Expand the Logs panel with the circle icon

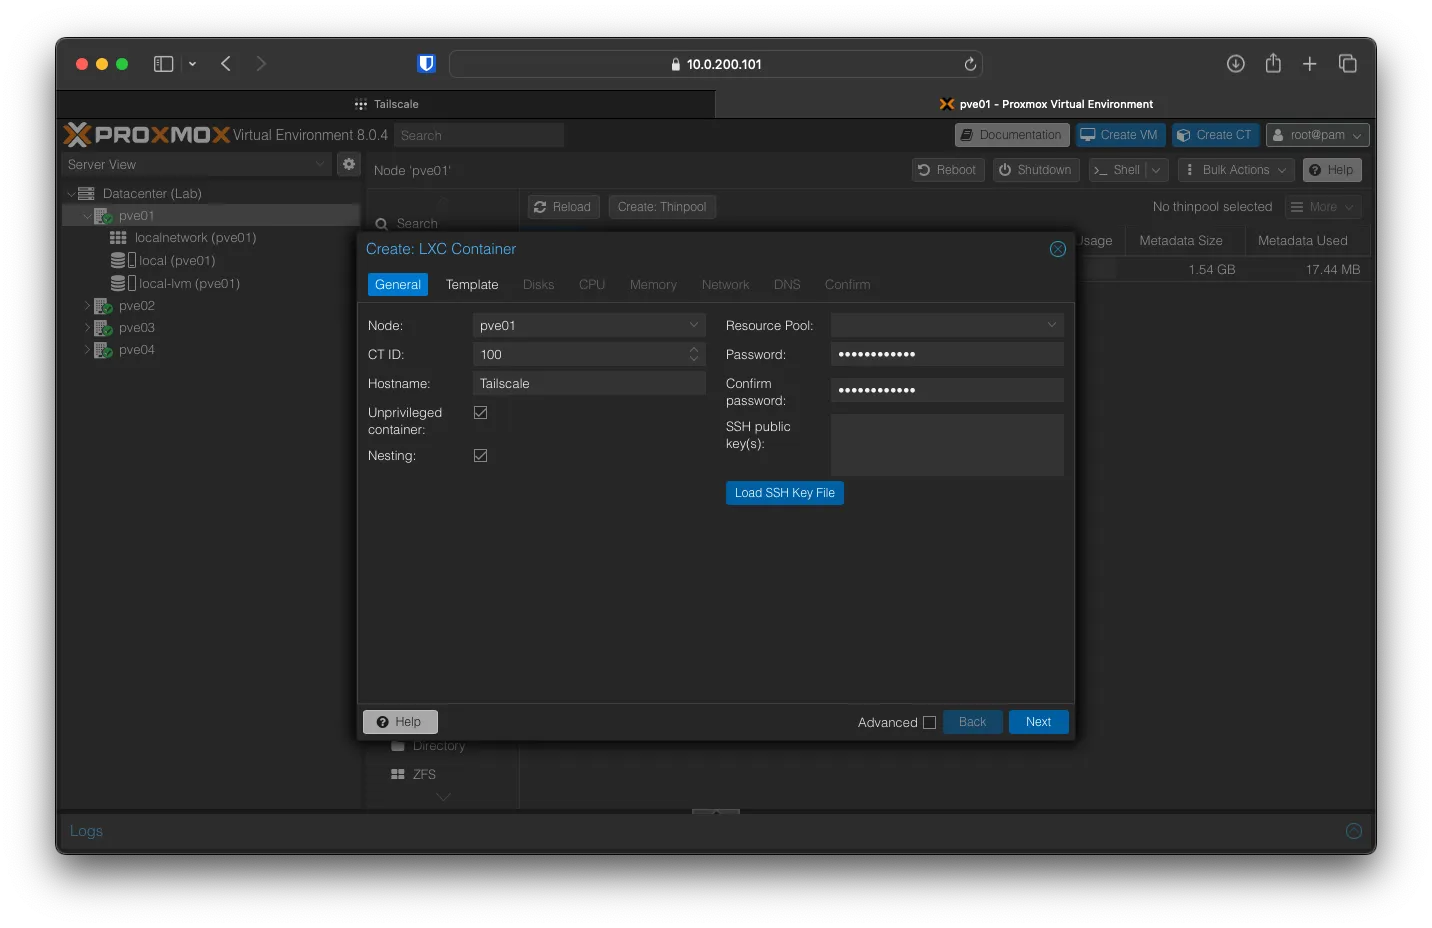click(1354, 831)
